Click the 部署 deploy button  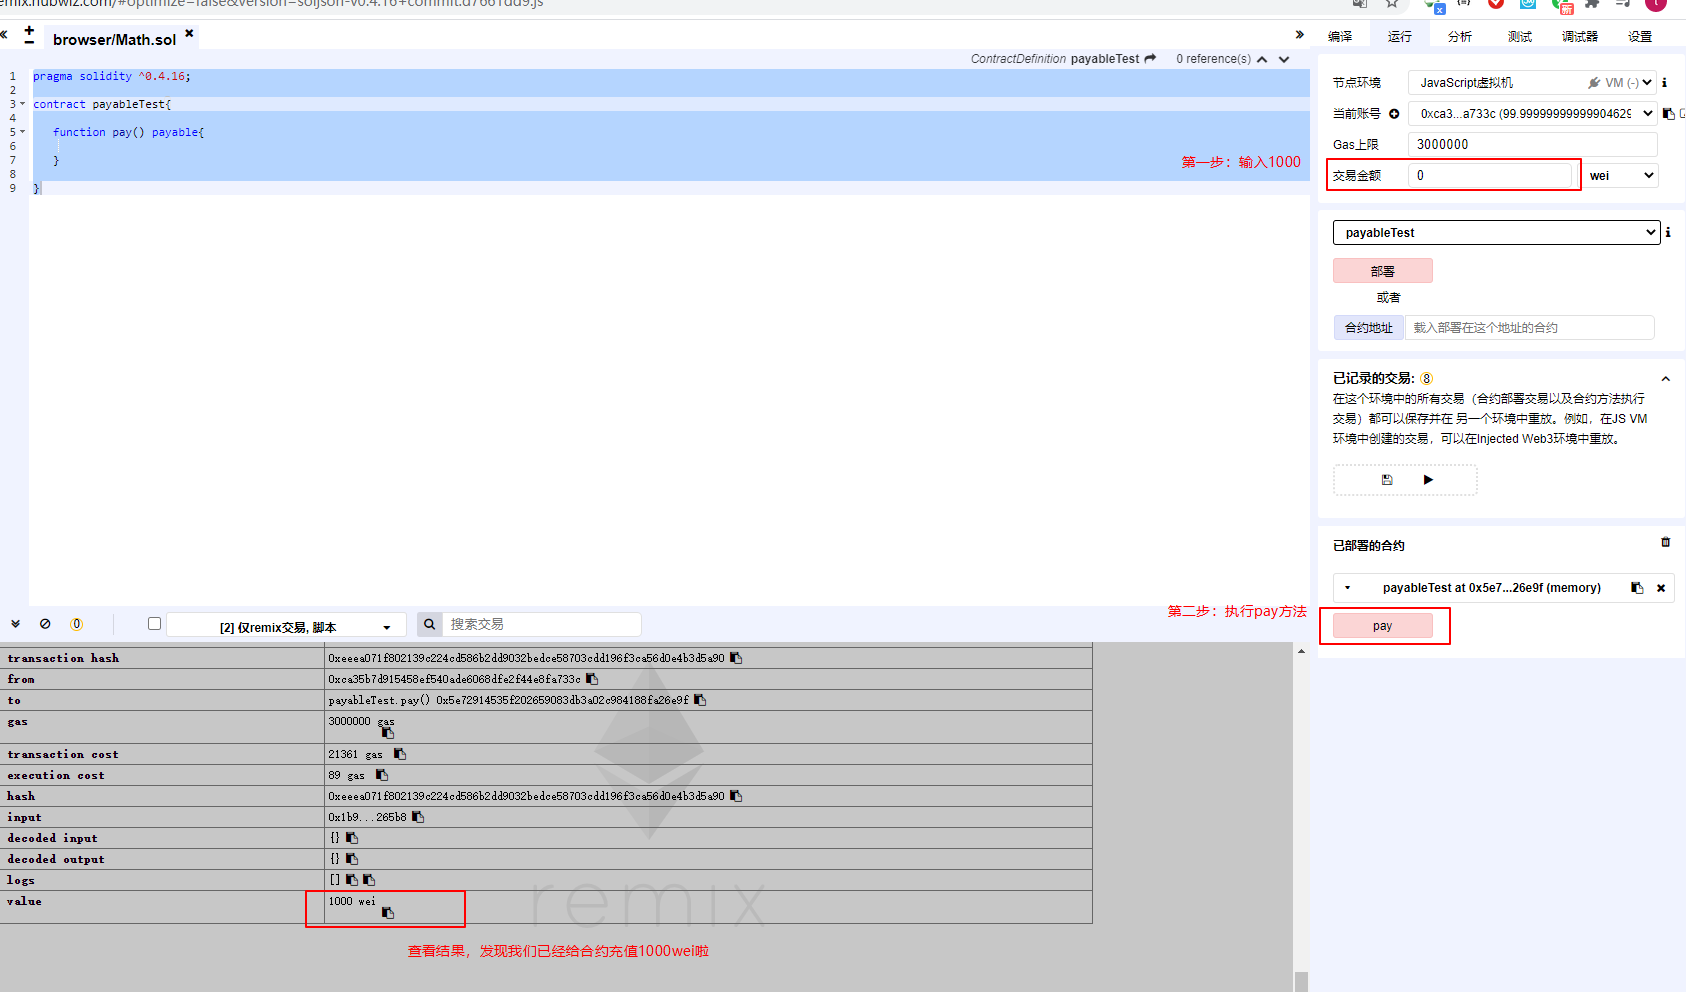(x=1383, y=271)
